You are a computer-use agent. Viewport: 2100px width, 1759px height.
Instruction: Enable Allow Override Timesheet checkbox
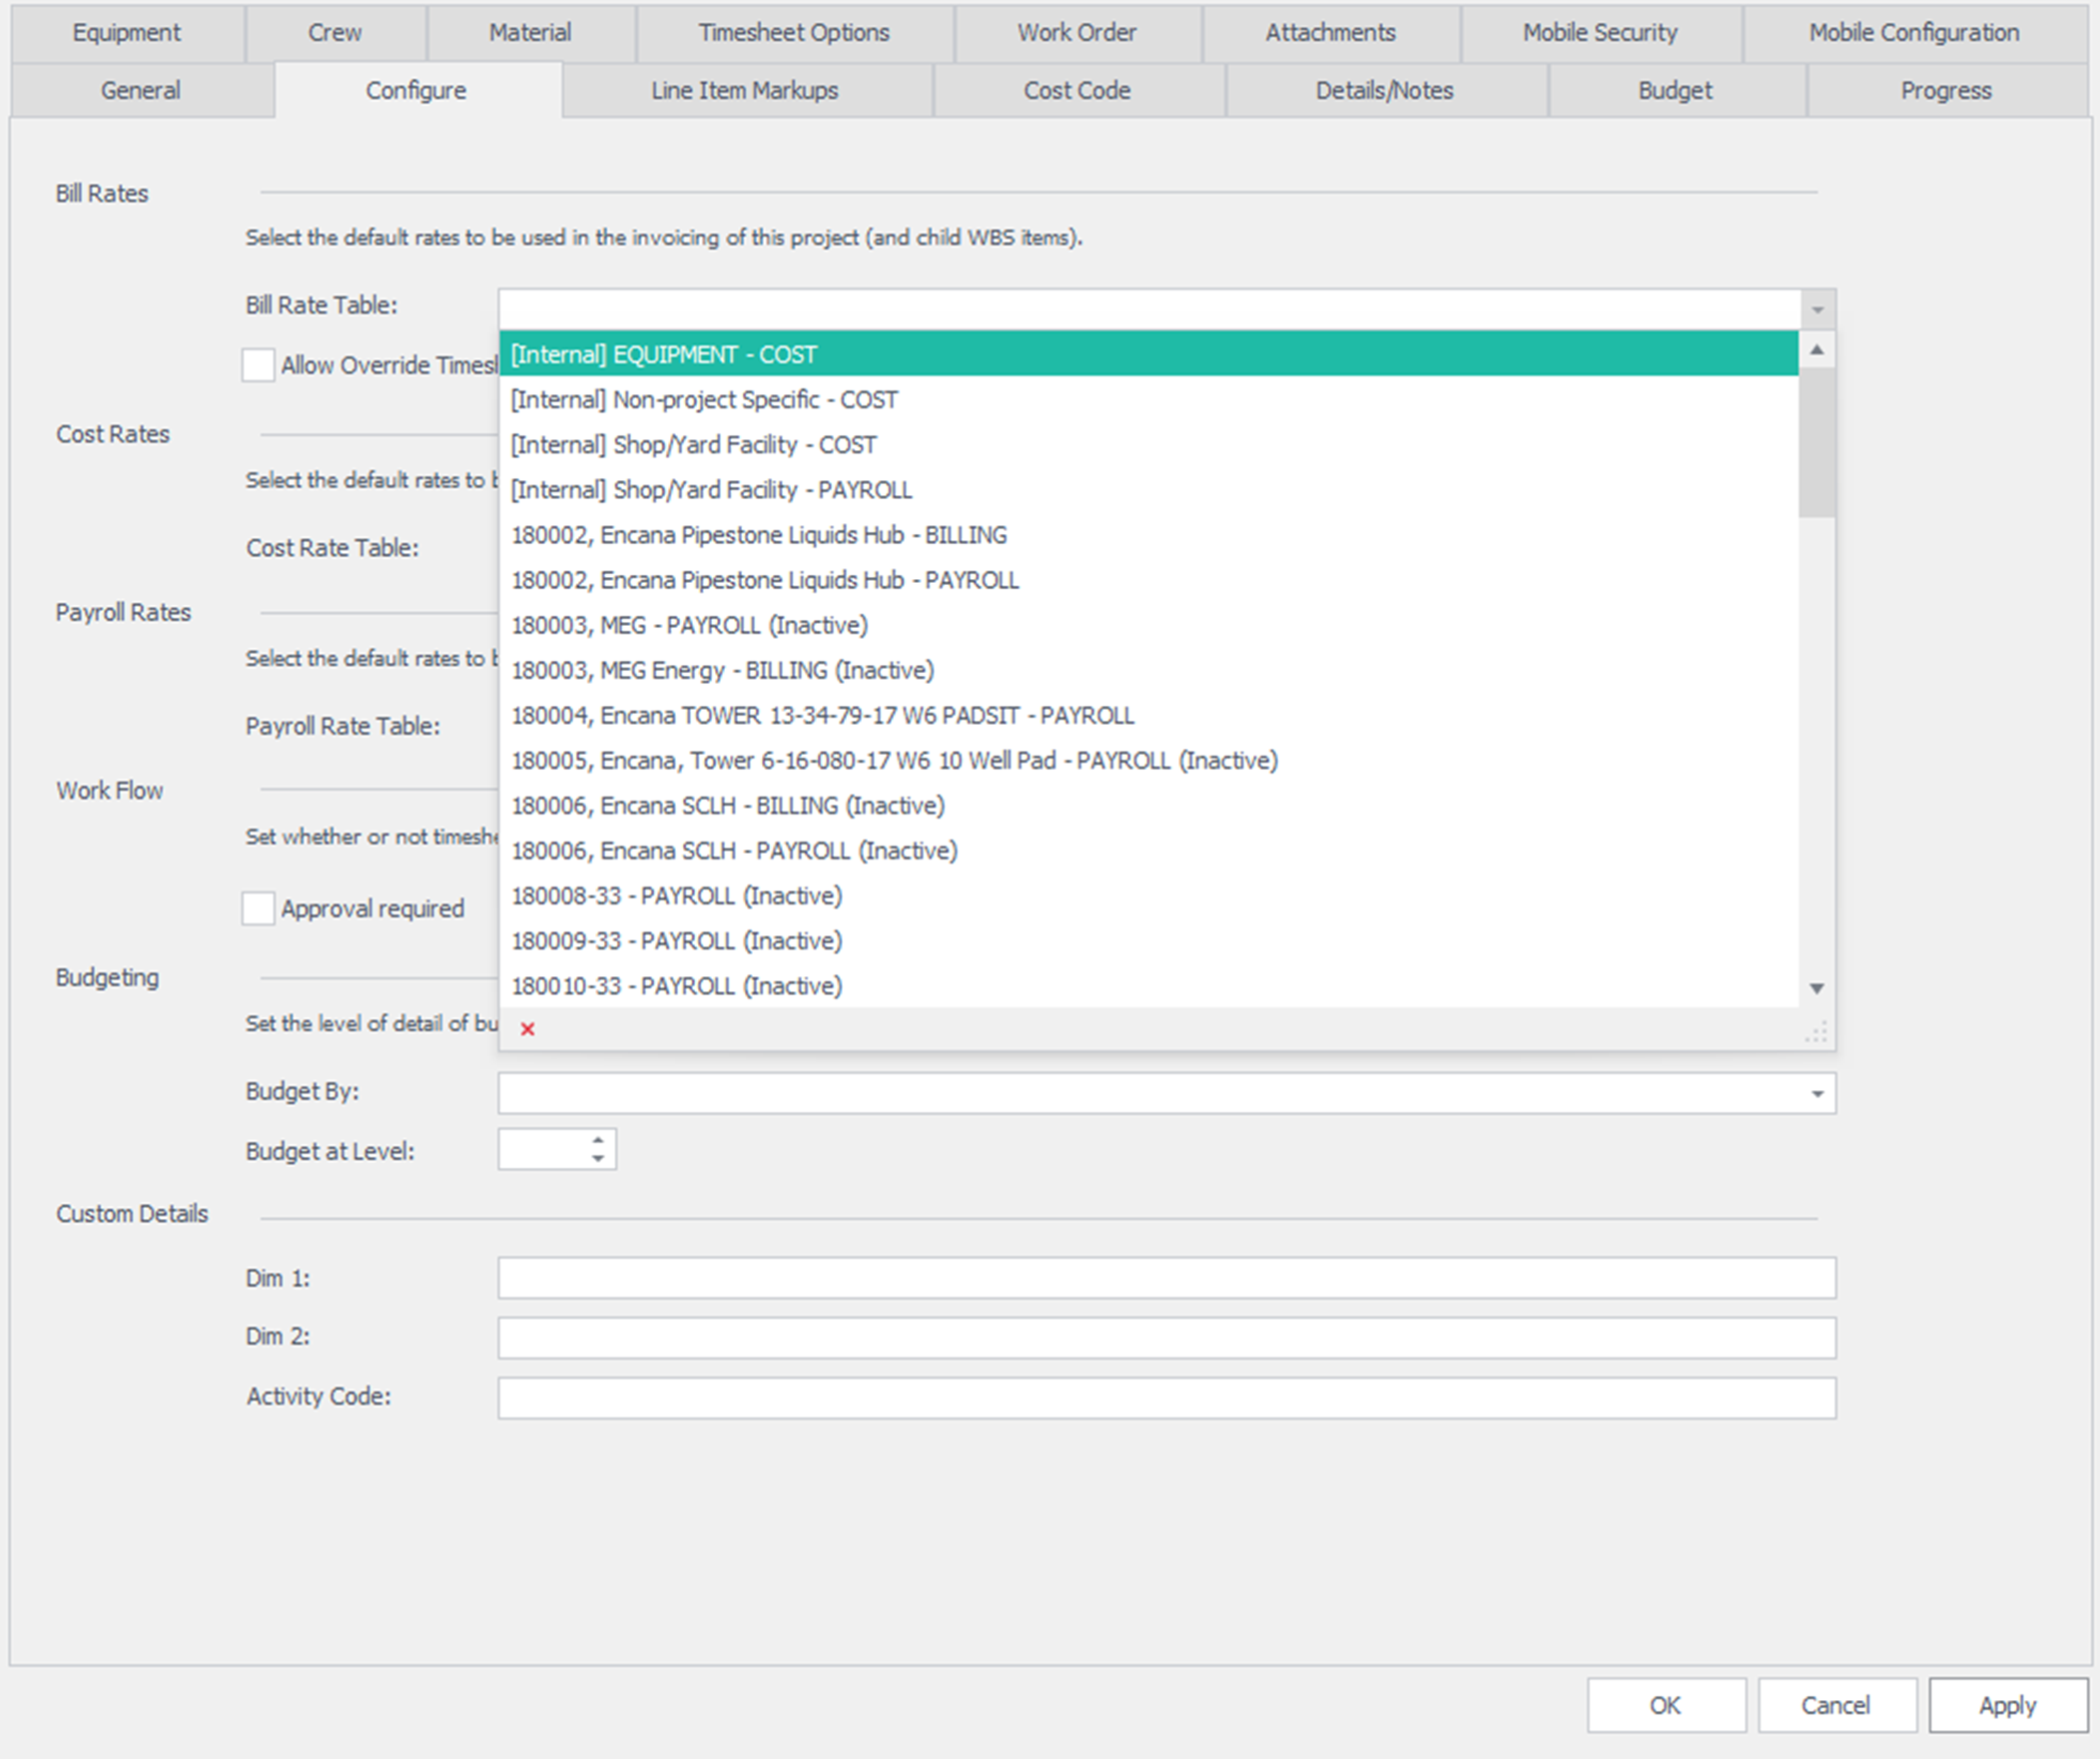point(258,365)
